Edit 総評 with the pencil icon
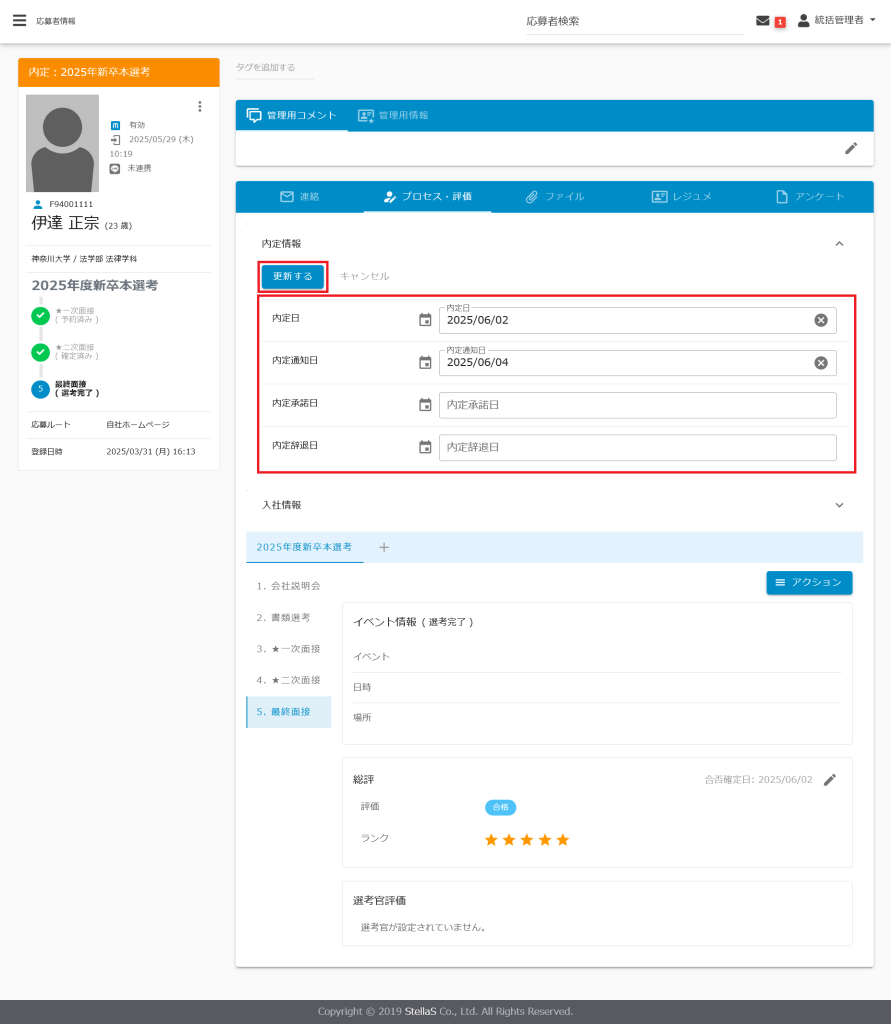891x1024 pixels. (829, 780)
